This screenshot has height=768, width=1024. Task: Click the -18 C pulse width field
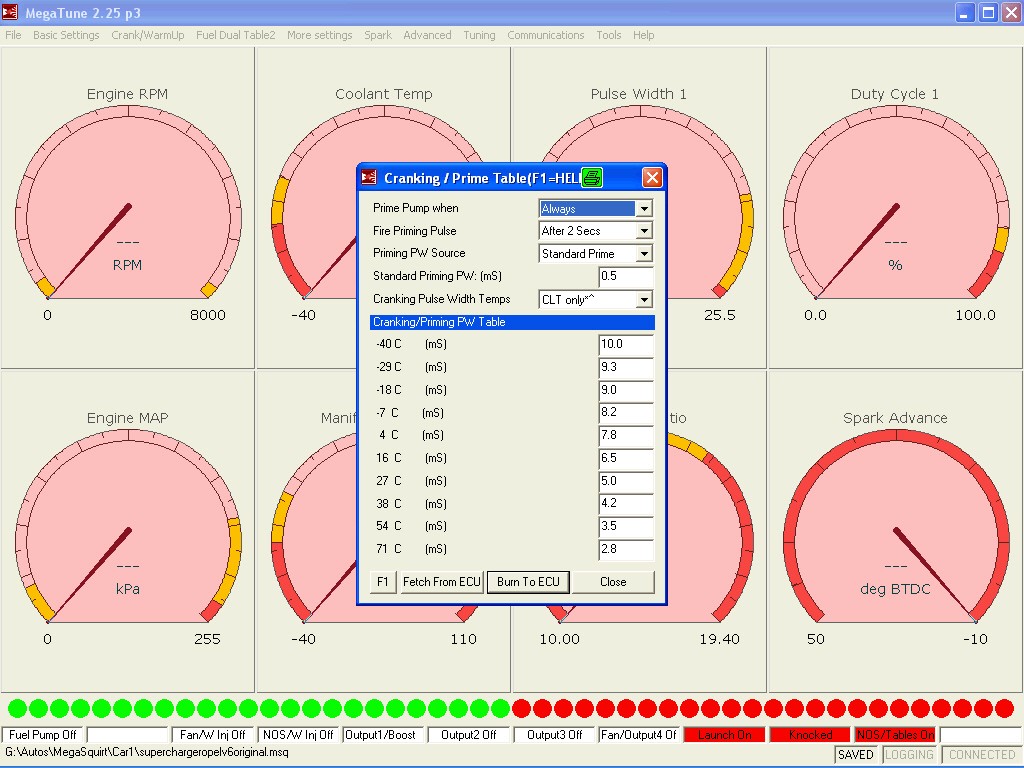(626, 390)
